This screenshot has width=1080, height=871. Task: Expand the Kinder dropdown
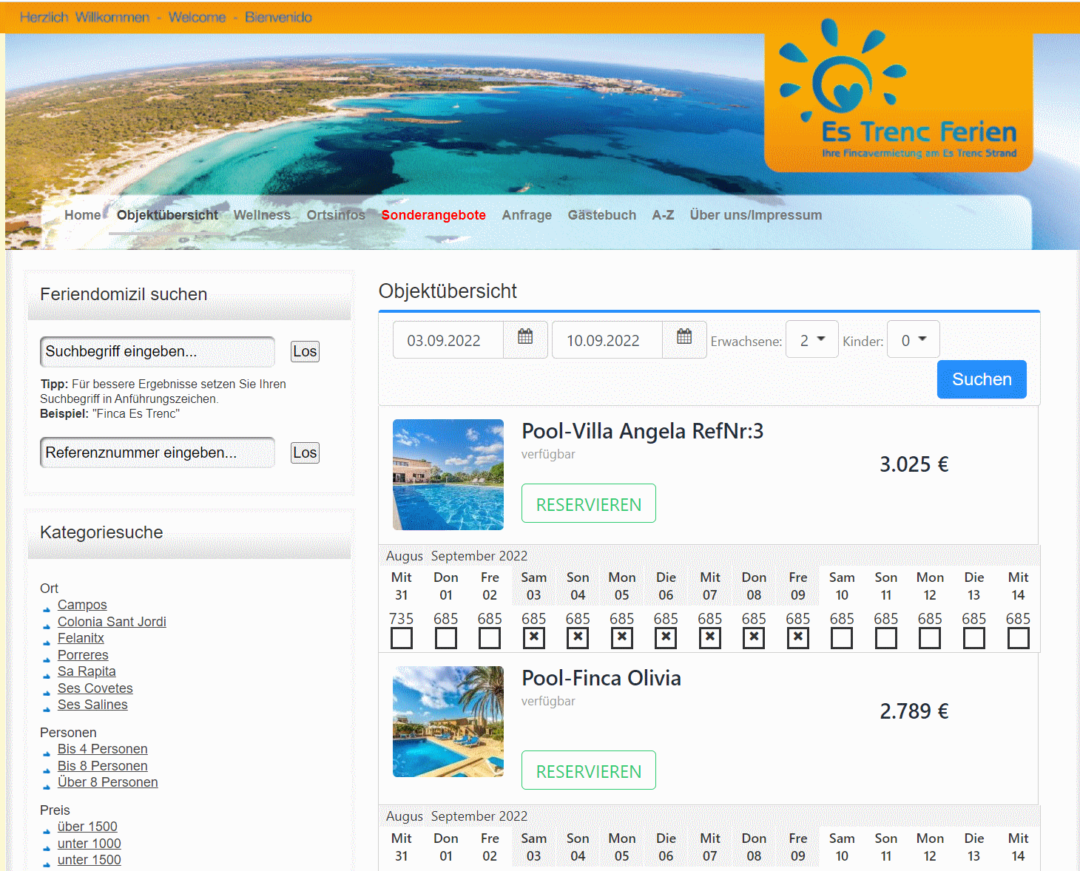[912, 340]
